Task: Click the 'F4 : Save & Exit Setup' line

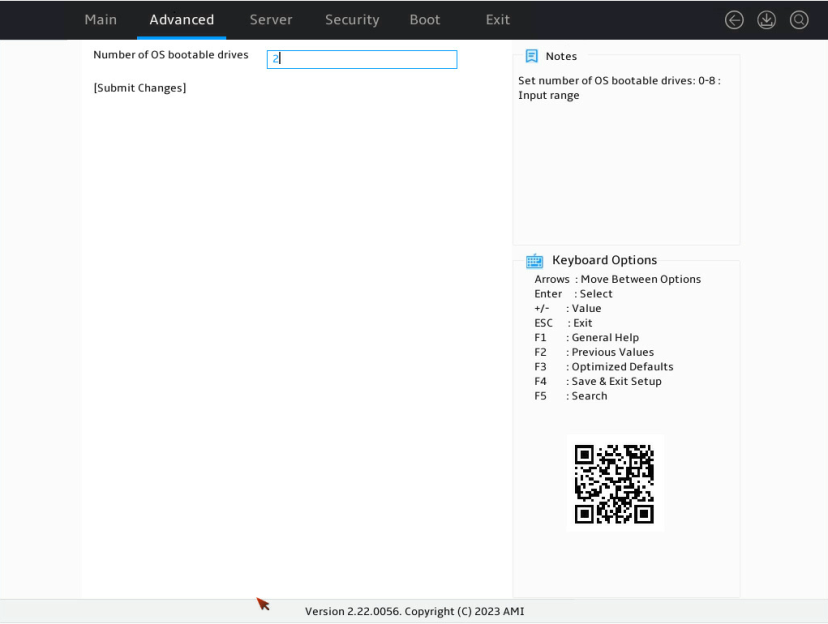Action: 598,381
